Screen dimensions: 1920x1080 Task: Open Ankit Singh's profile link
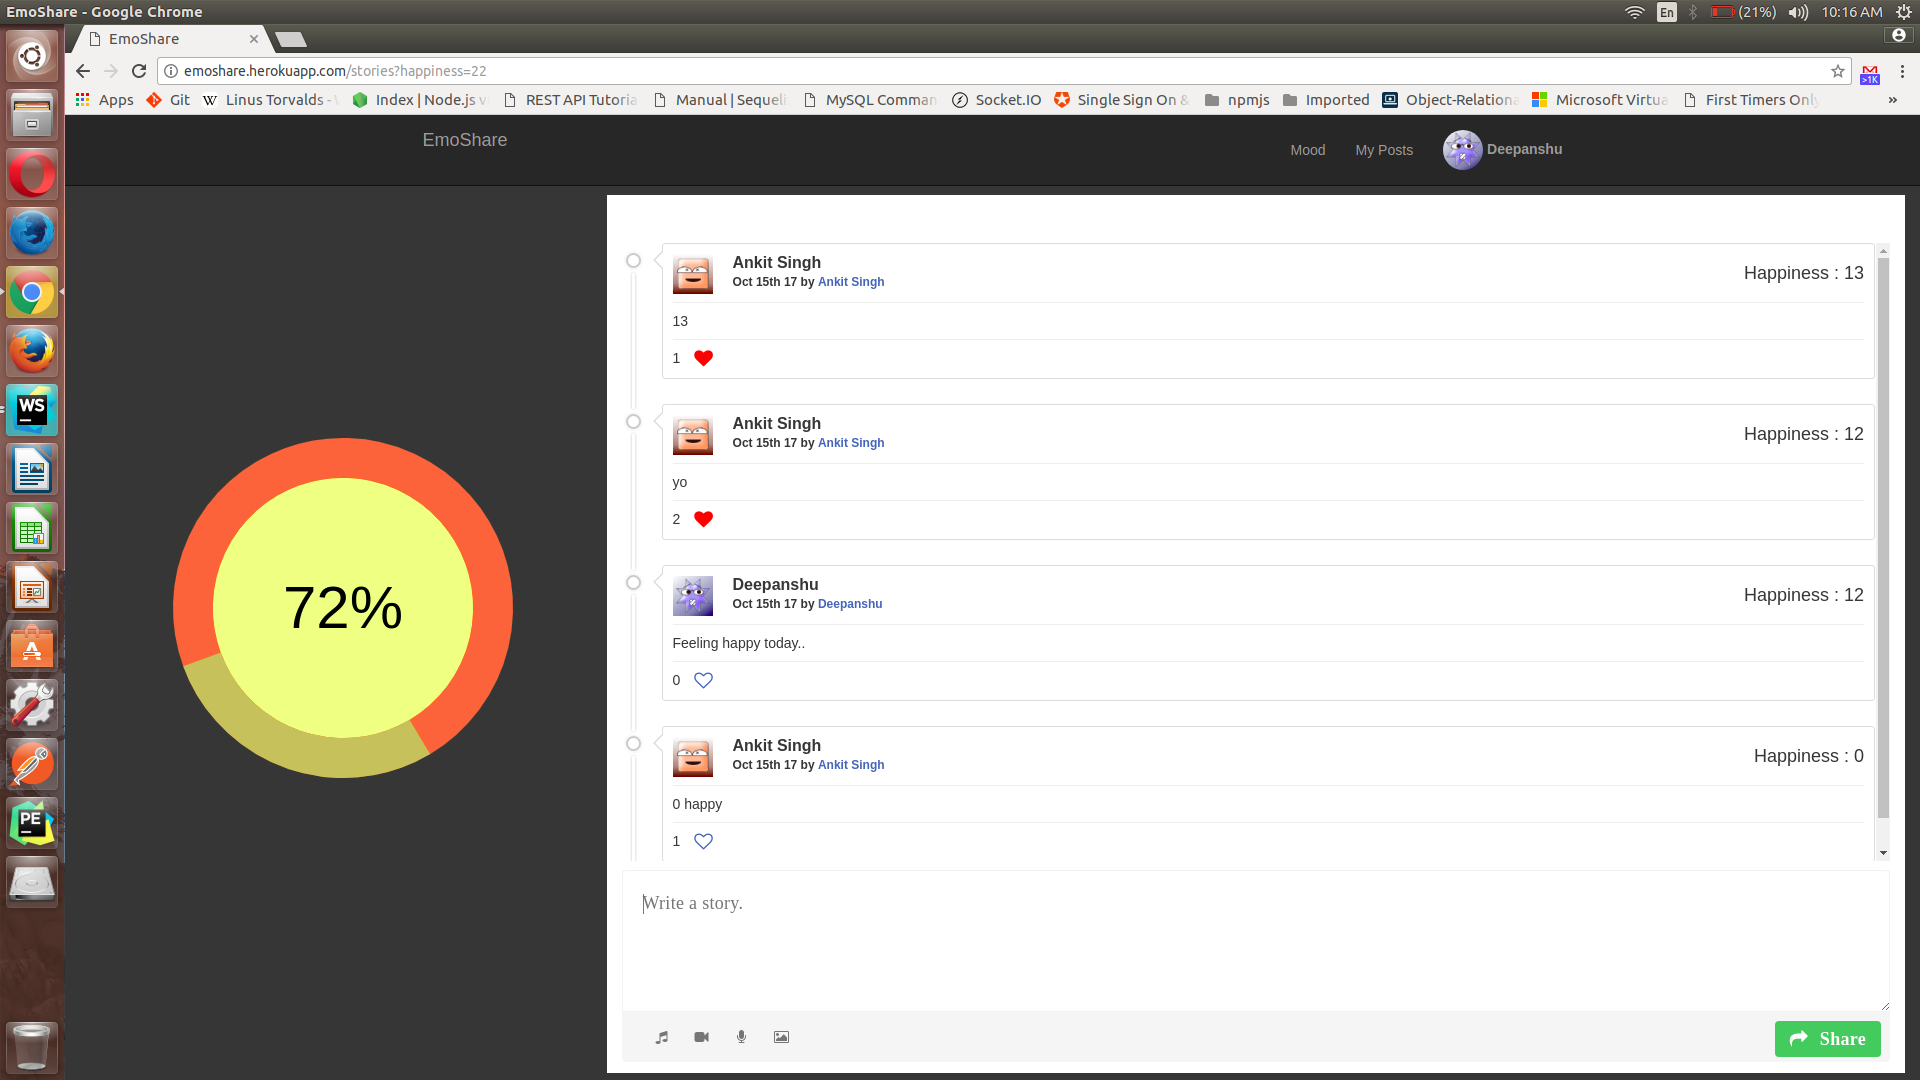coord(851,282)
